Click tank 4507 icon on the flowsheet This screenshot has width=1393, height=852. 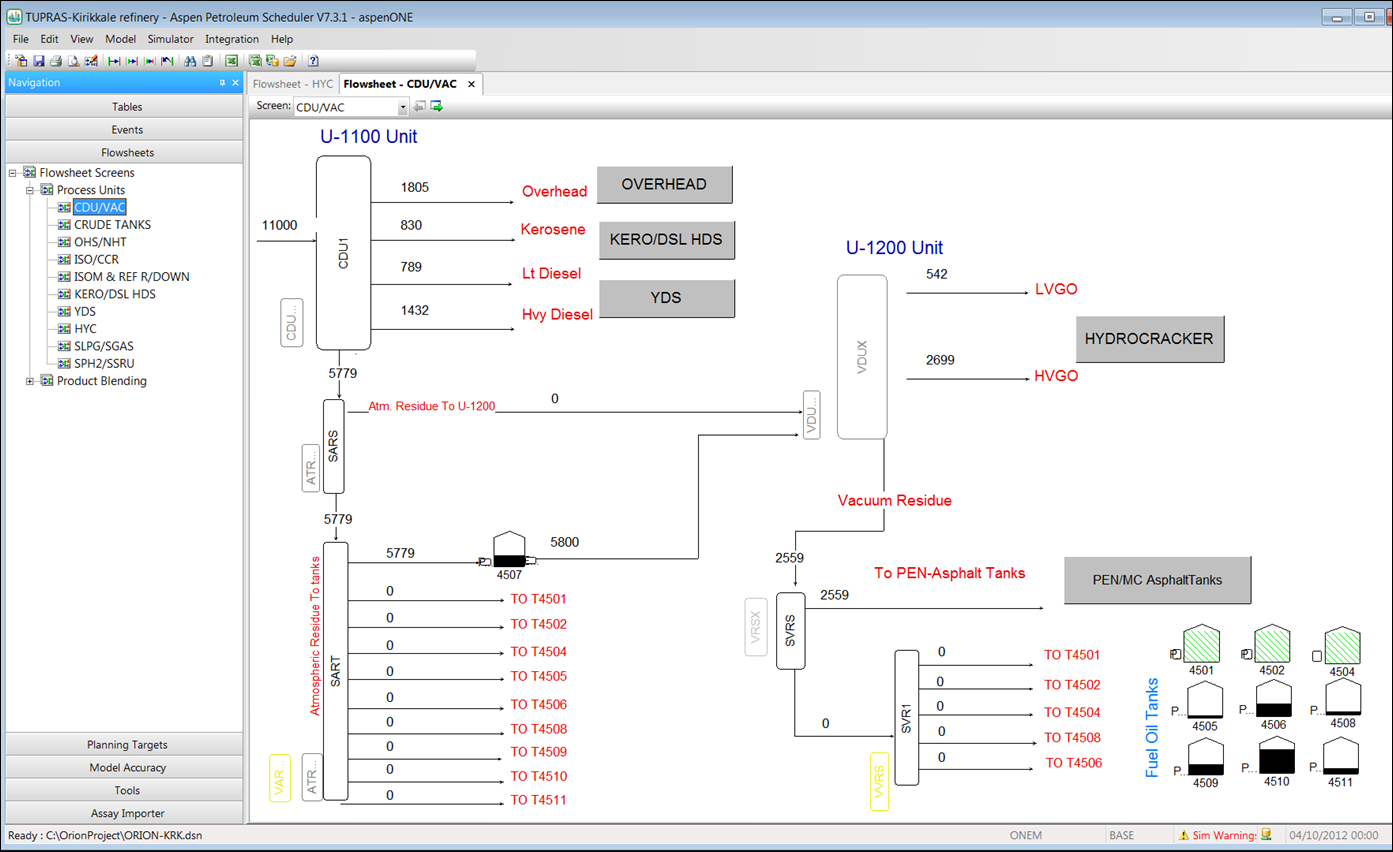click(509, 549)
